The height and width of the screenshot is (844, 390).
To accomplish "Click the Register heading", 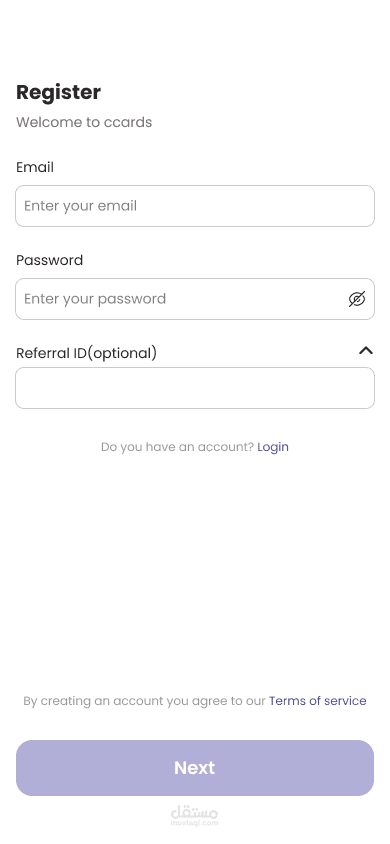I will [x=58, y=92].
